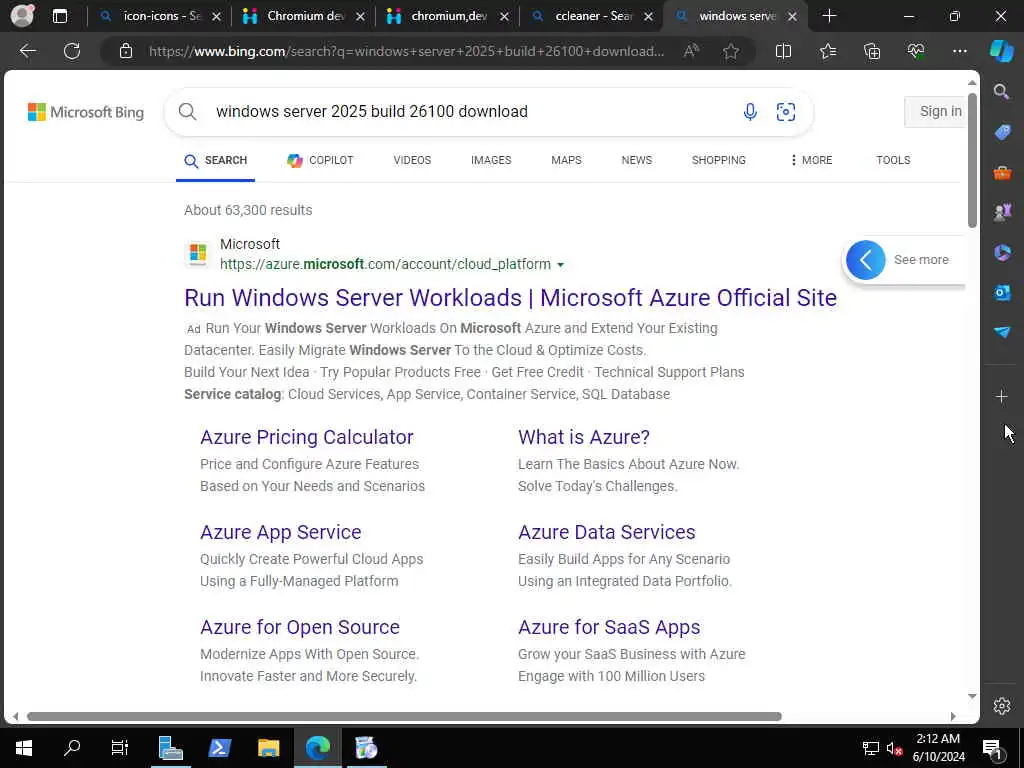
Task: Open Task View on taskbar
Action: (120, 748)
